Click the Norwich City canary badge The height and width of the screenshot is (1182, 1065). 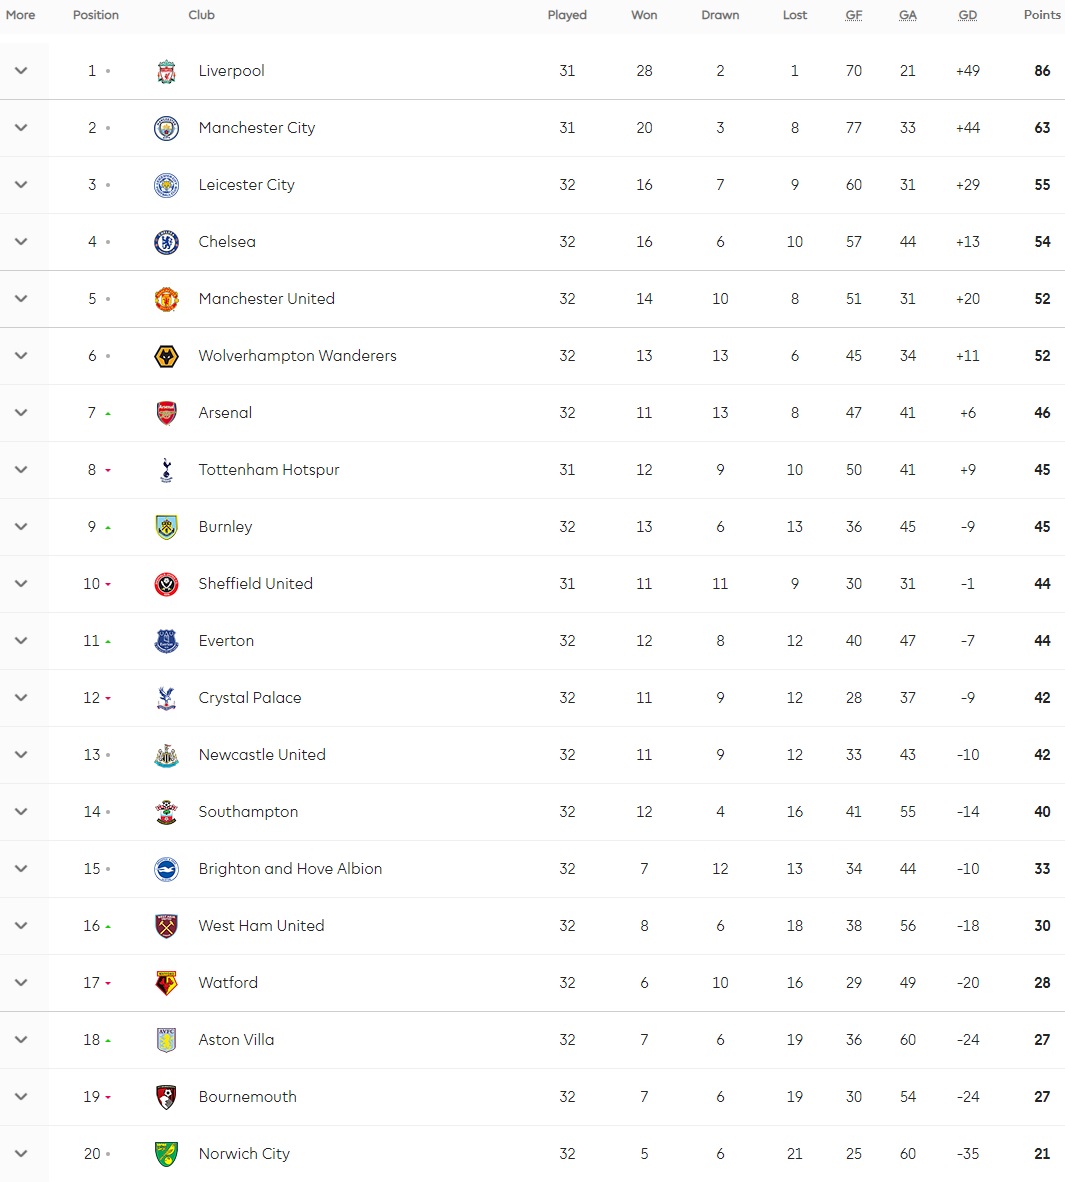[x=167, y=1154]
